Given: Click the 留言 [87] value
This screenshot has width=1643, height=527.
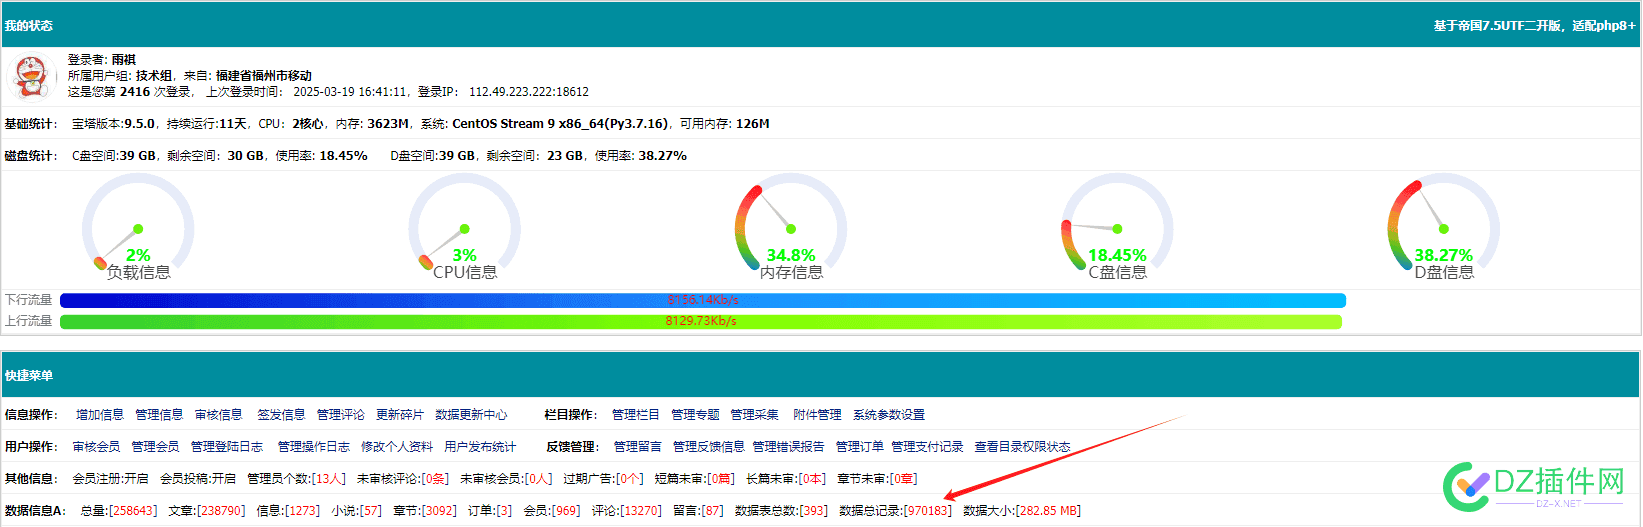Looking at the screenshot, I should tap(713, 511).
